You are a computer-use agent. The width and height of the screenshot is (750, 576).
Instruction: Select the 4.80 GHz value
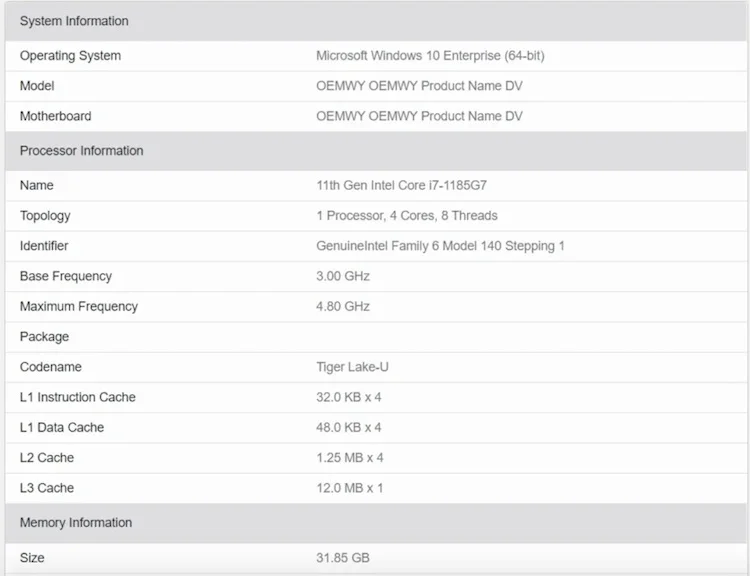coord(342,306)
